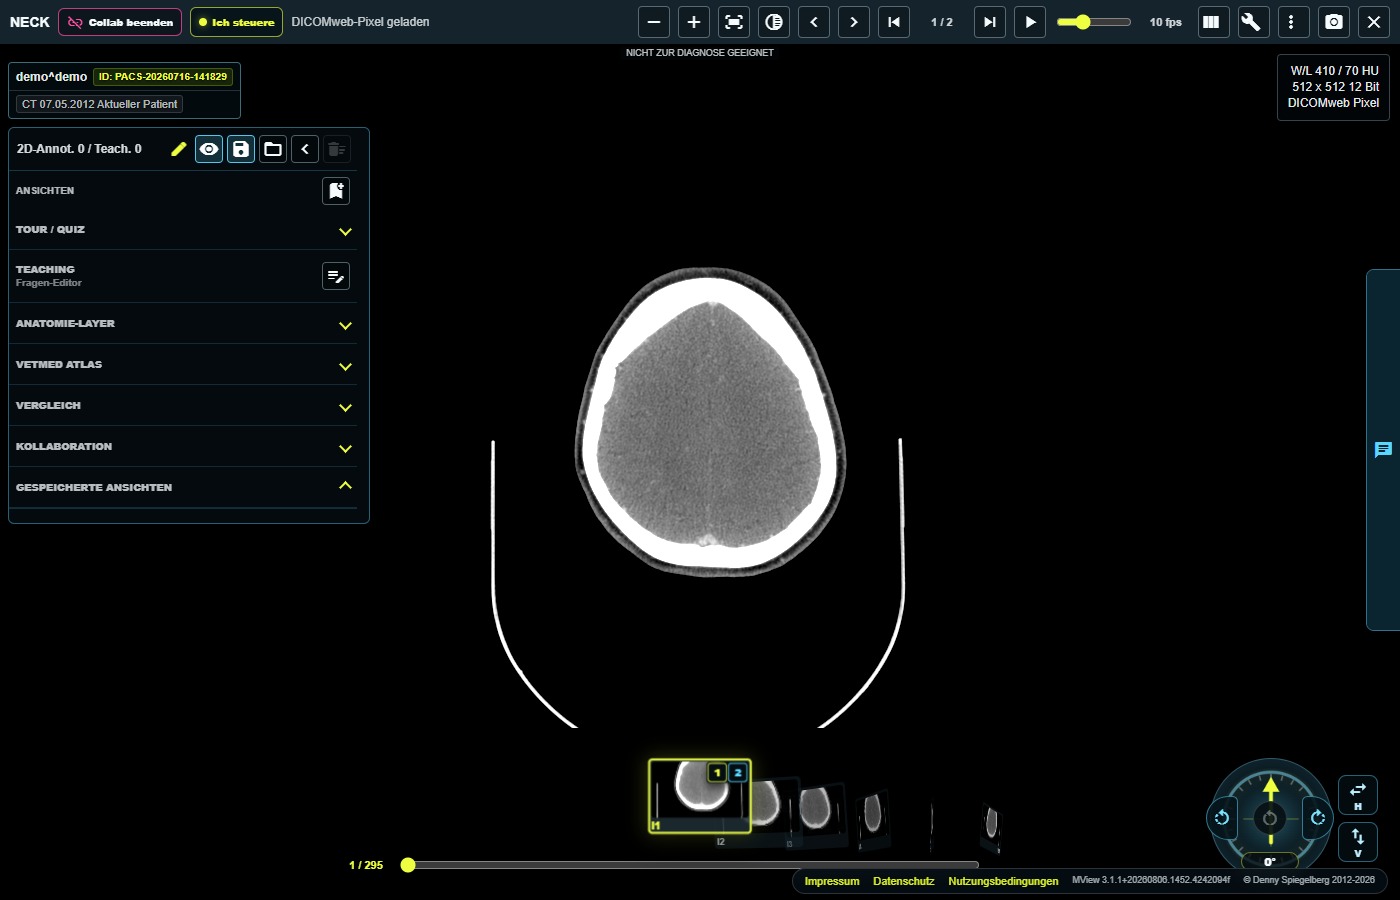Click the 2D-Annot. 0 / Teach. 0 label
This screenshot has width=1400, height=900.
point(79,149)
